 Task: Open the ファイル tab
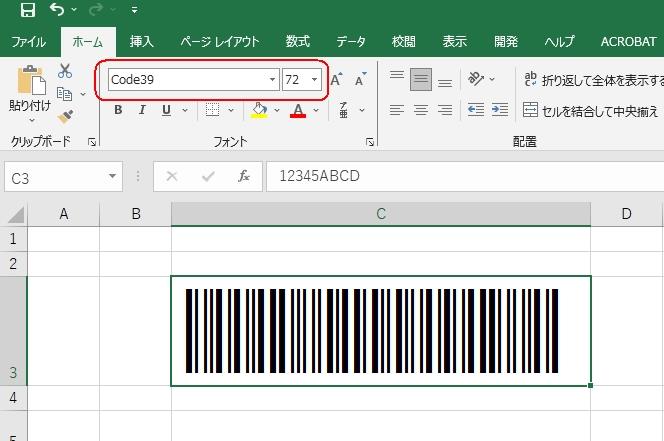(28, 42)
